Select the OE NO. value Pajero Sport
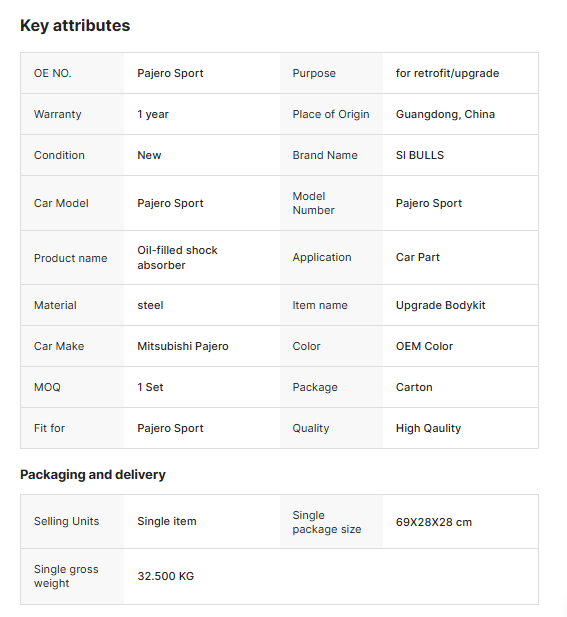Viewport: 567px width, 617px height. pyautogui.click(x=170, y=73)
